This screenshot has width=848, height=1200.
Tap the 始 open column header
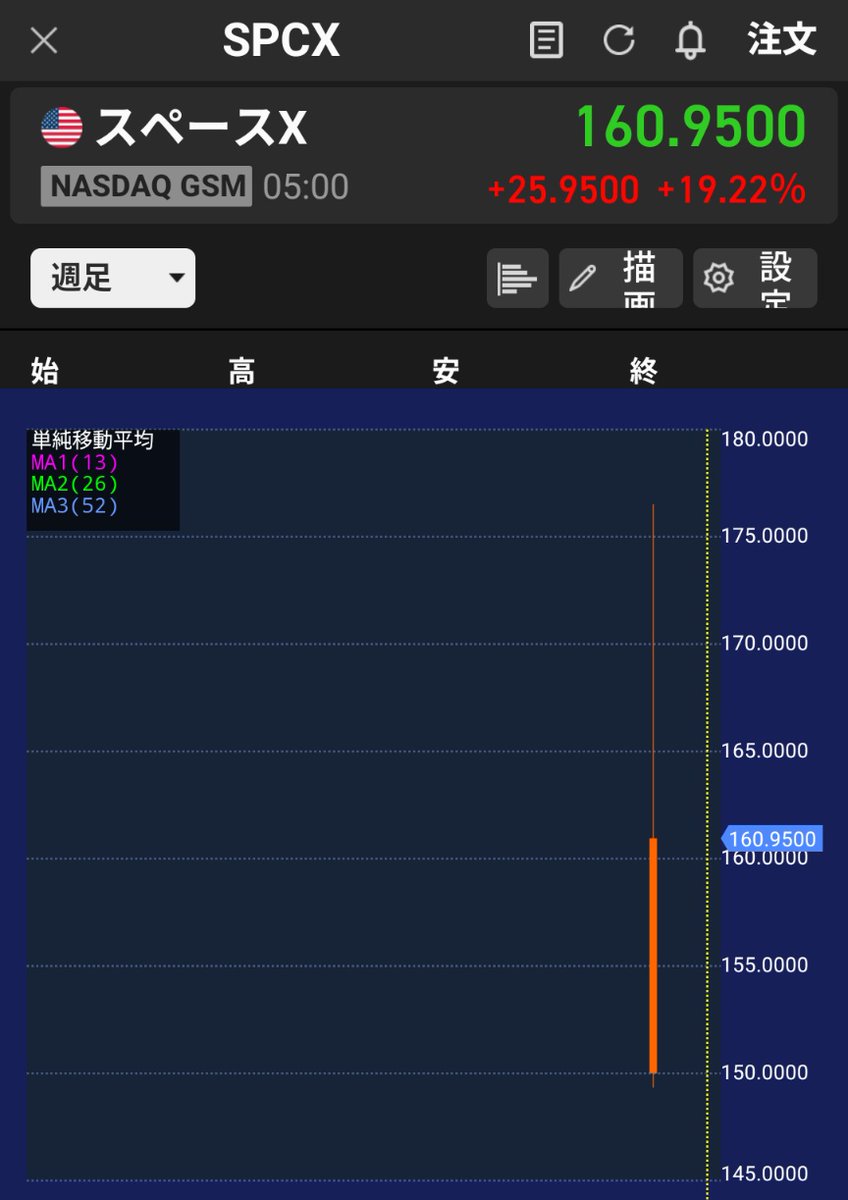(45, 371)
